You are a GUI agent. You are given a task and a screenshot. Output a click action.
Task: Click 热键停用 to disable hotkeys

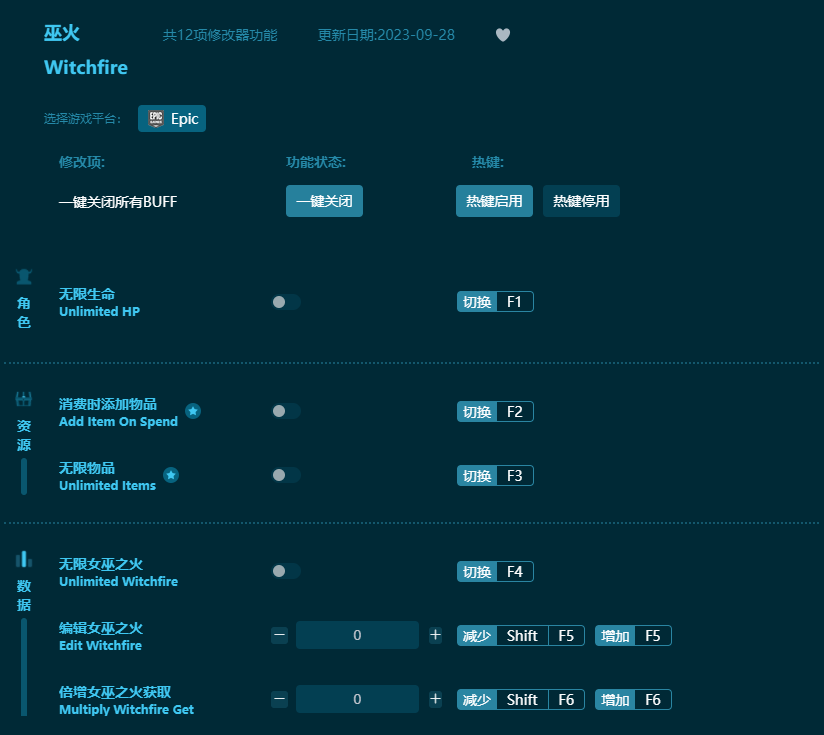click(x=581, y=201)
